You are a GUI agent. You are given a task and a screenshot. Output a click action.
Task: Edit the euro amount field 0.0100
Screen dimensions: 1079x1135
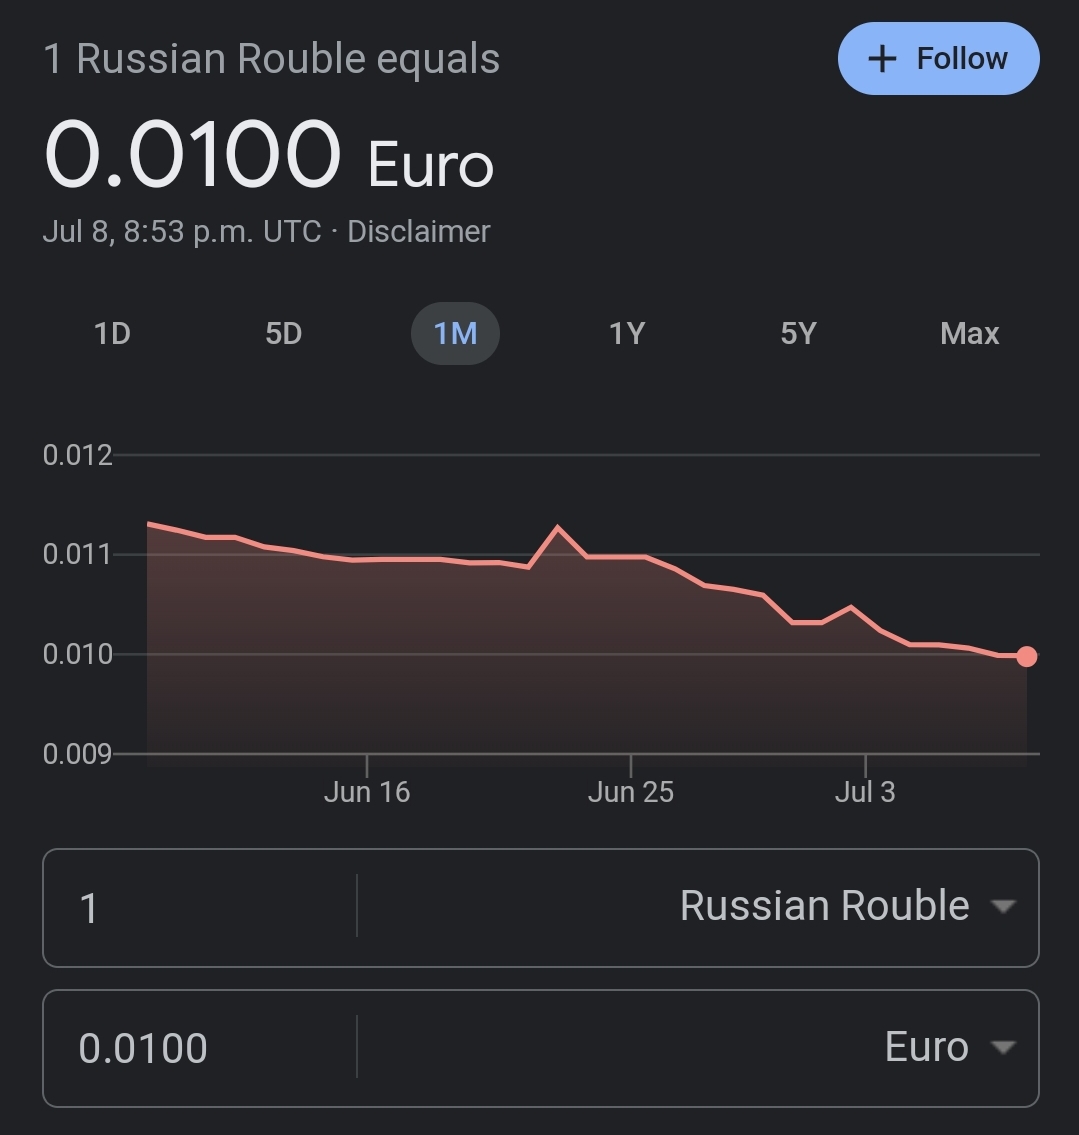click(200, 1047)
